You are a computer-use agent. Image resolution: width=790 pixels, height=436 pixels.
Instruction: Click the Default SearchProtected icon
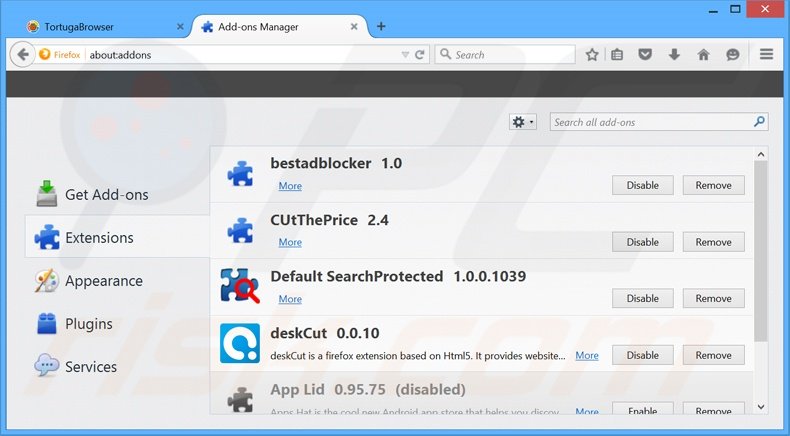point(240,286)
